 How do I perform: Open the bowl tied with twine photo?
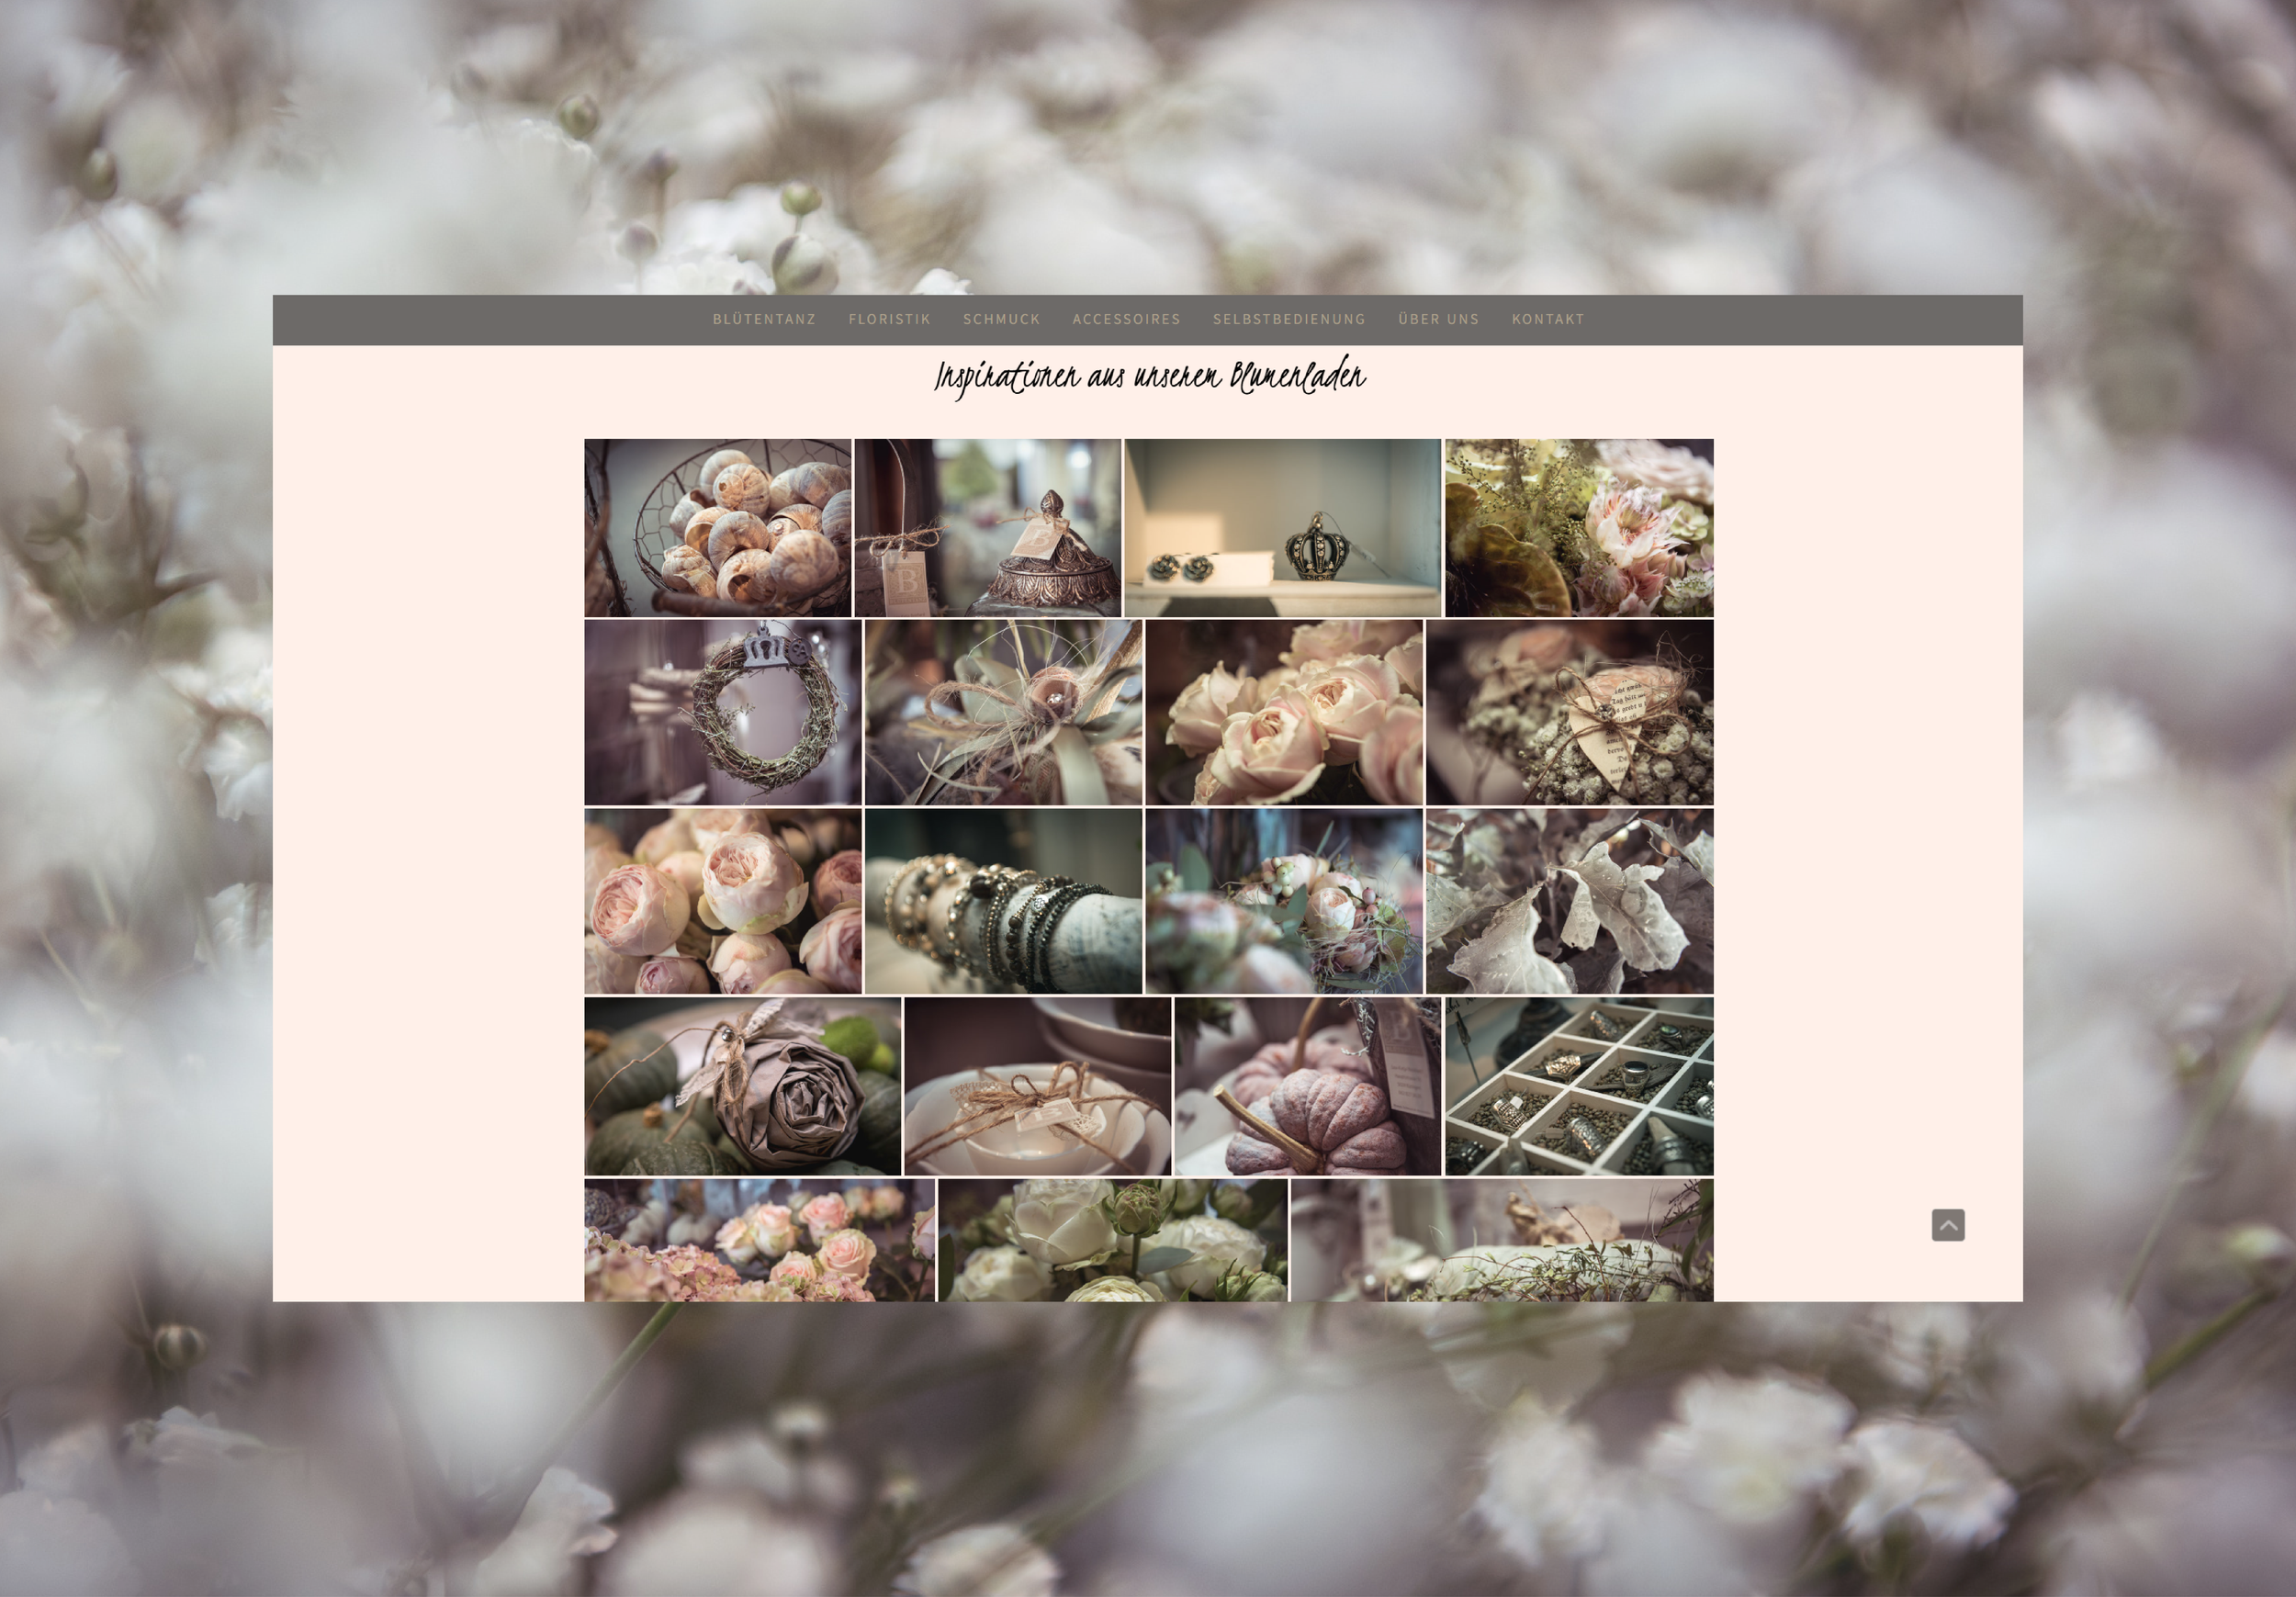(1037, 1086)
